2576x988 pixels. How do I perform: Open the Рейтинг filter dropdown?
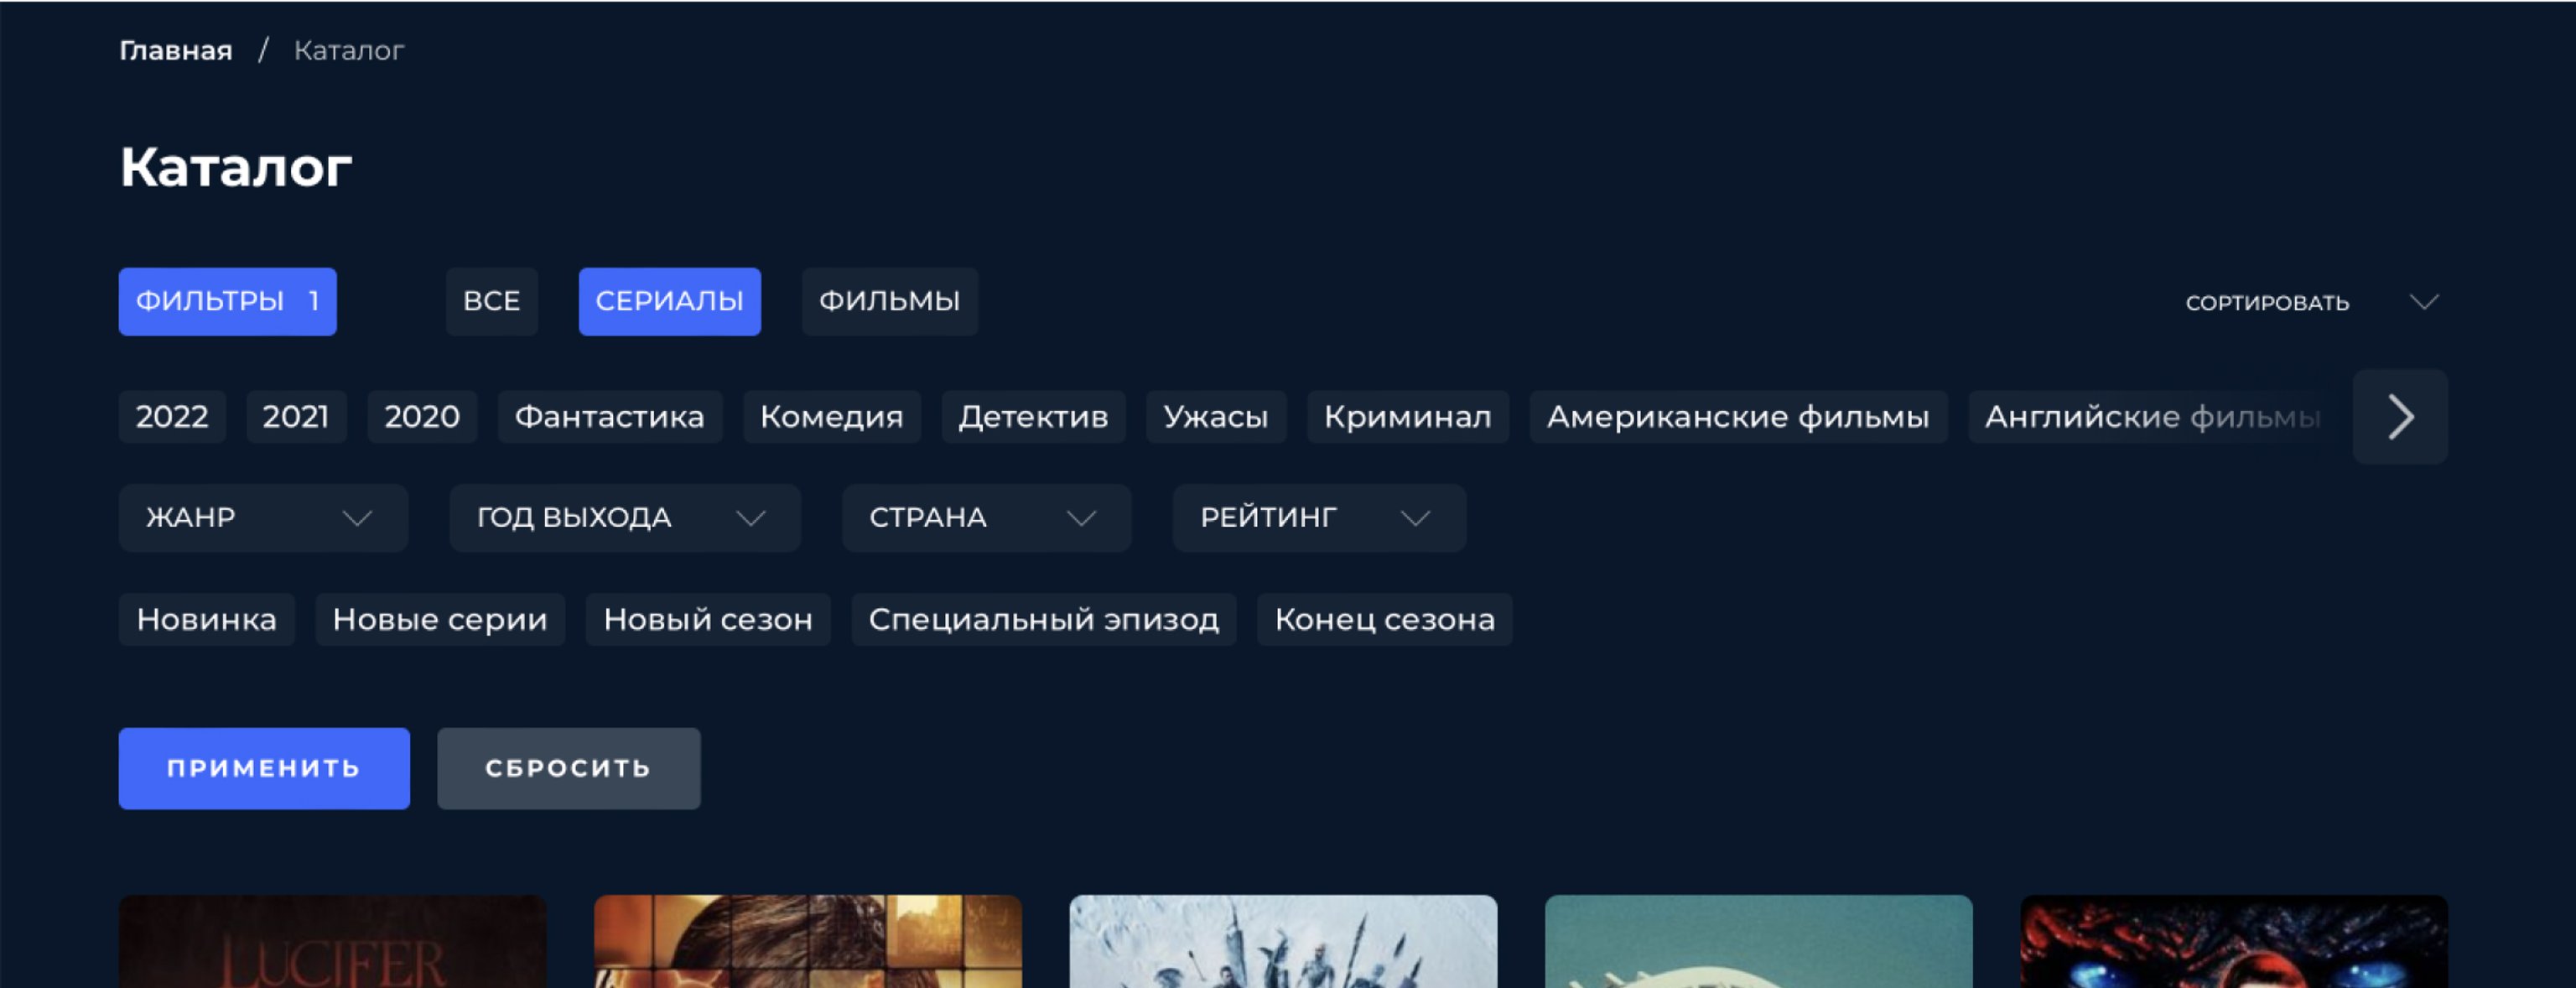pos(1317,518)
